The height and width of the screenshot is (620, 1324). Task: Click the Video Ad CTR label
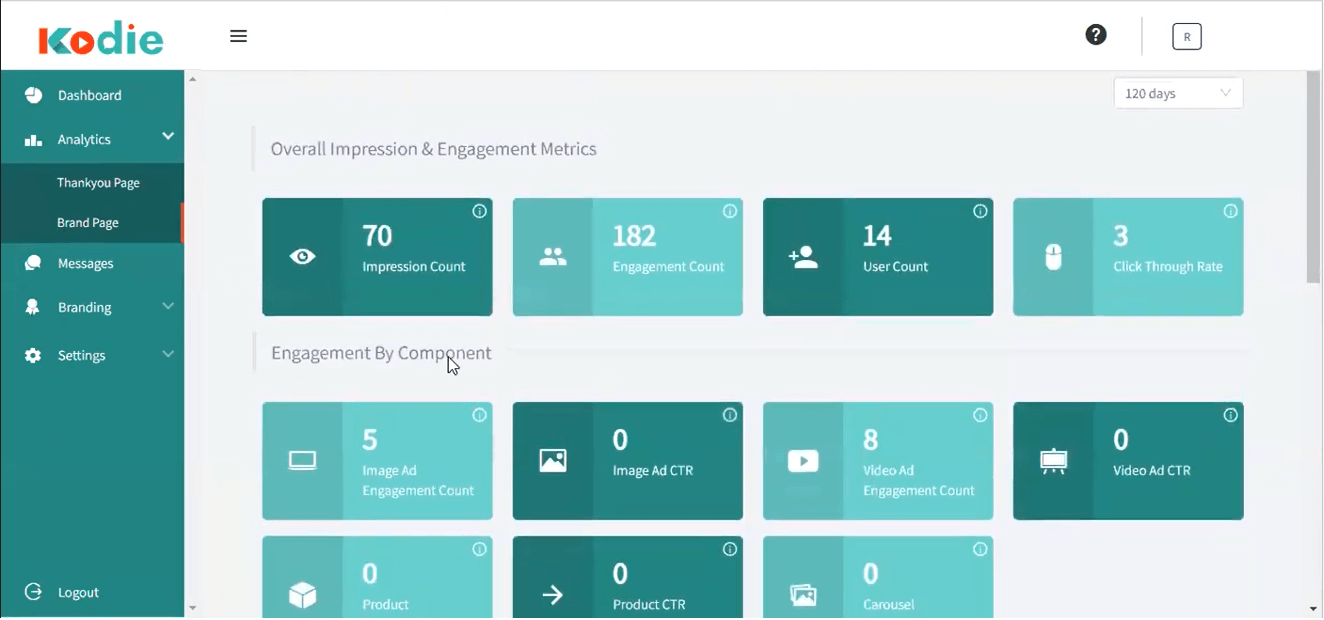point(1152,470)
